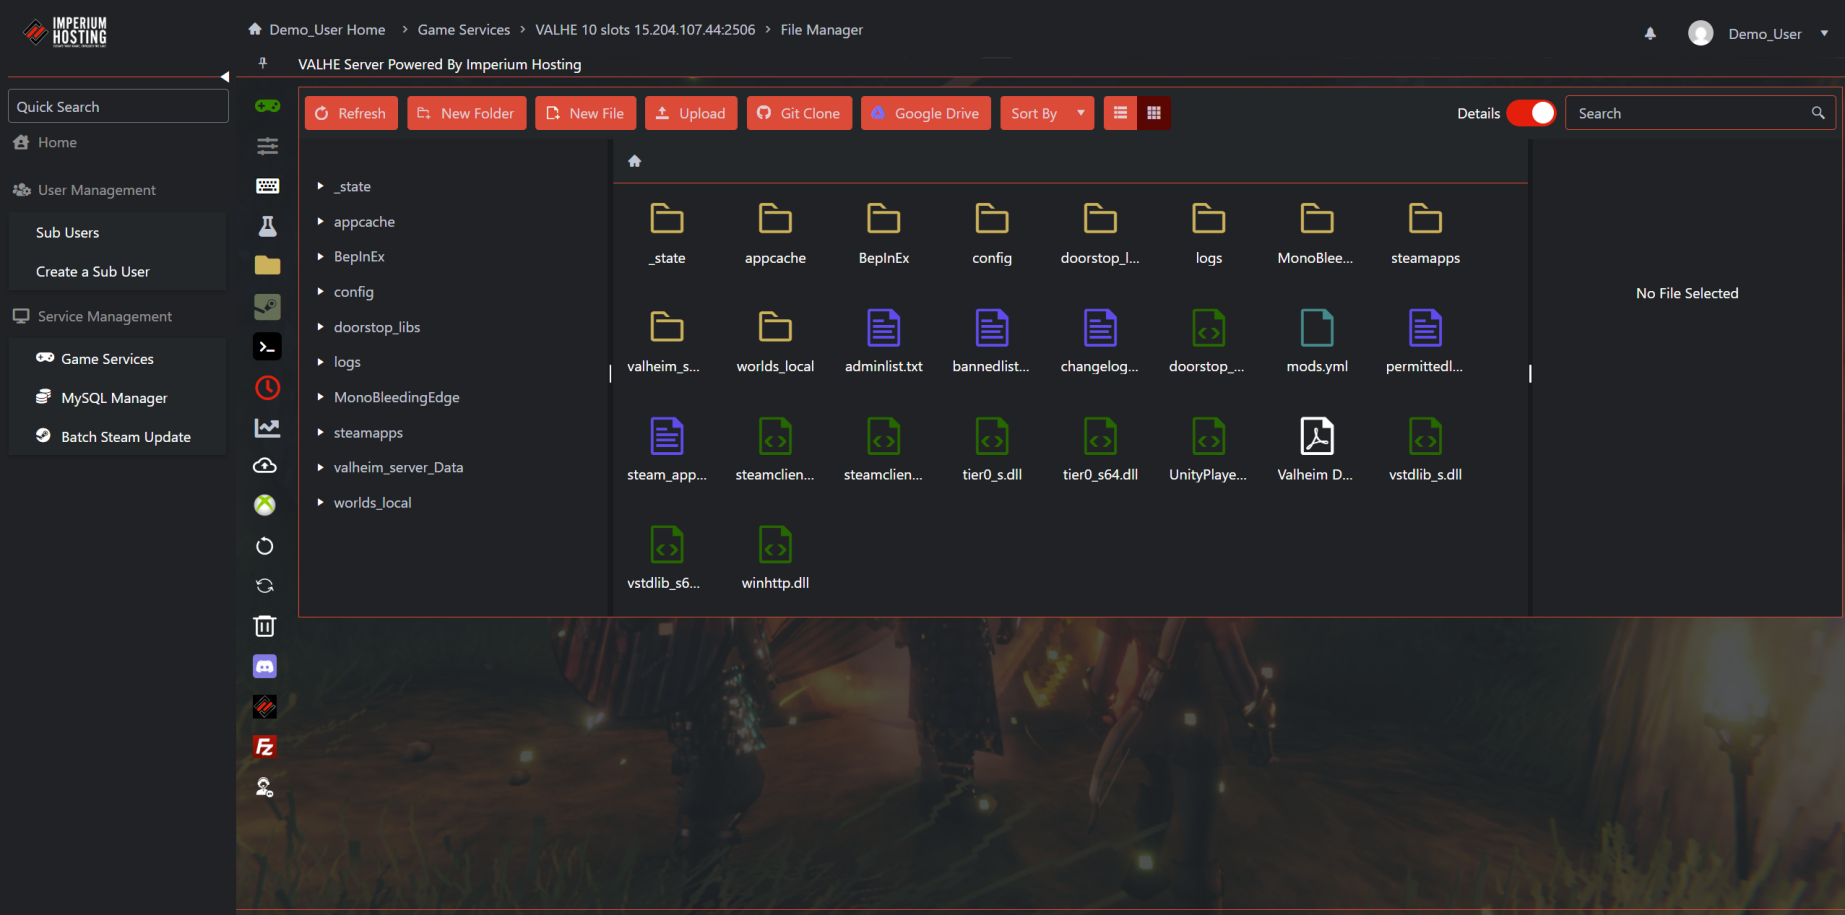Click the Refresh button
This screenshot has height=915, width=1845.
tap(351, 113)
